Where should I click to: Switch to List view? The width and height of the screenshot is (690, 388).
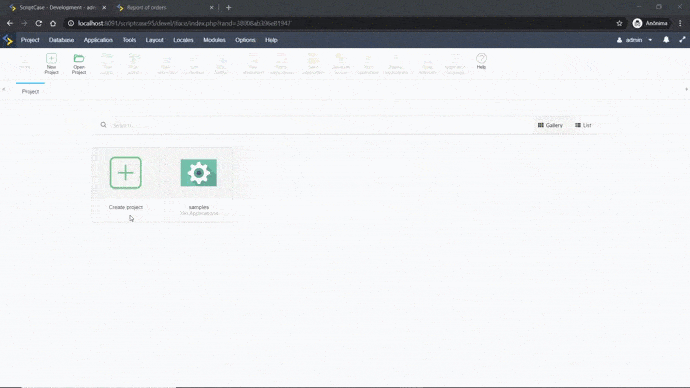(583, 125)
